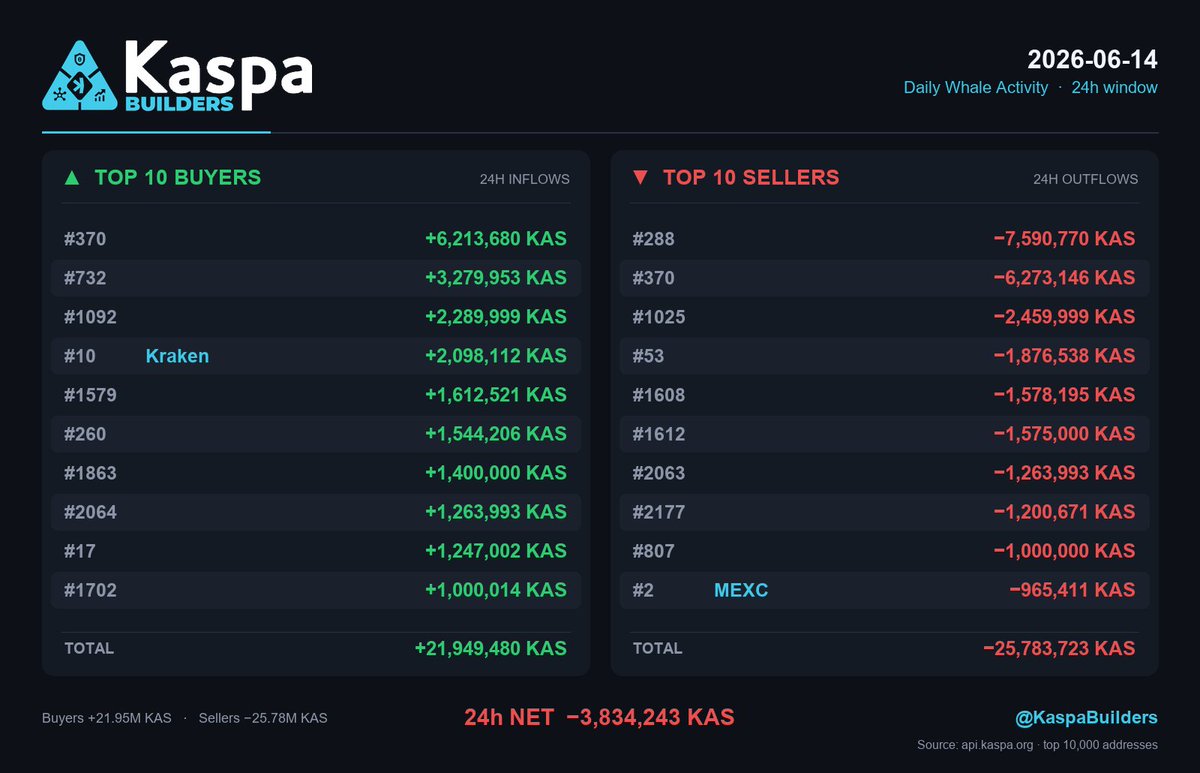Select seller row #288

tap(885, 239)
